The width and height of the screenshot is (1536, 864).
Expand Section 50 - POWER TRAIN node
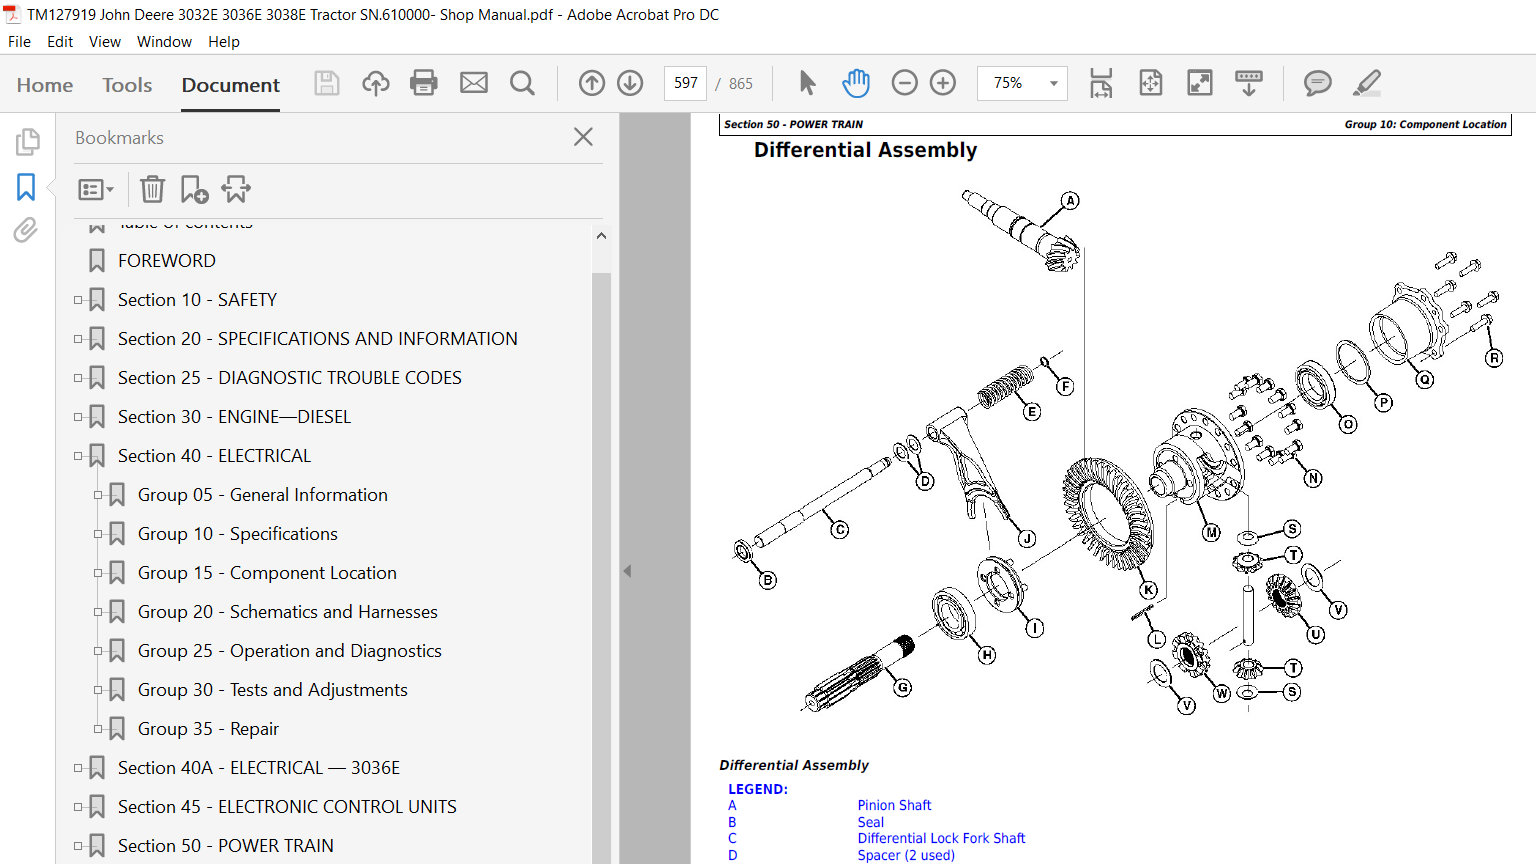[78, 846]
